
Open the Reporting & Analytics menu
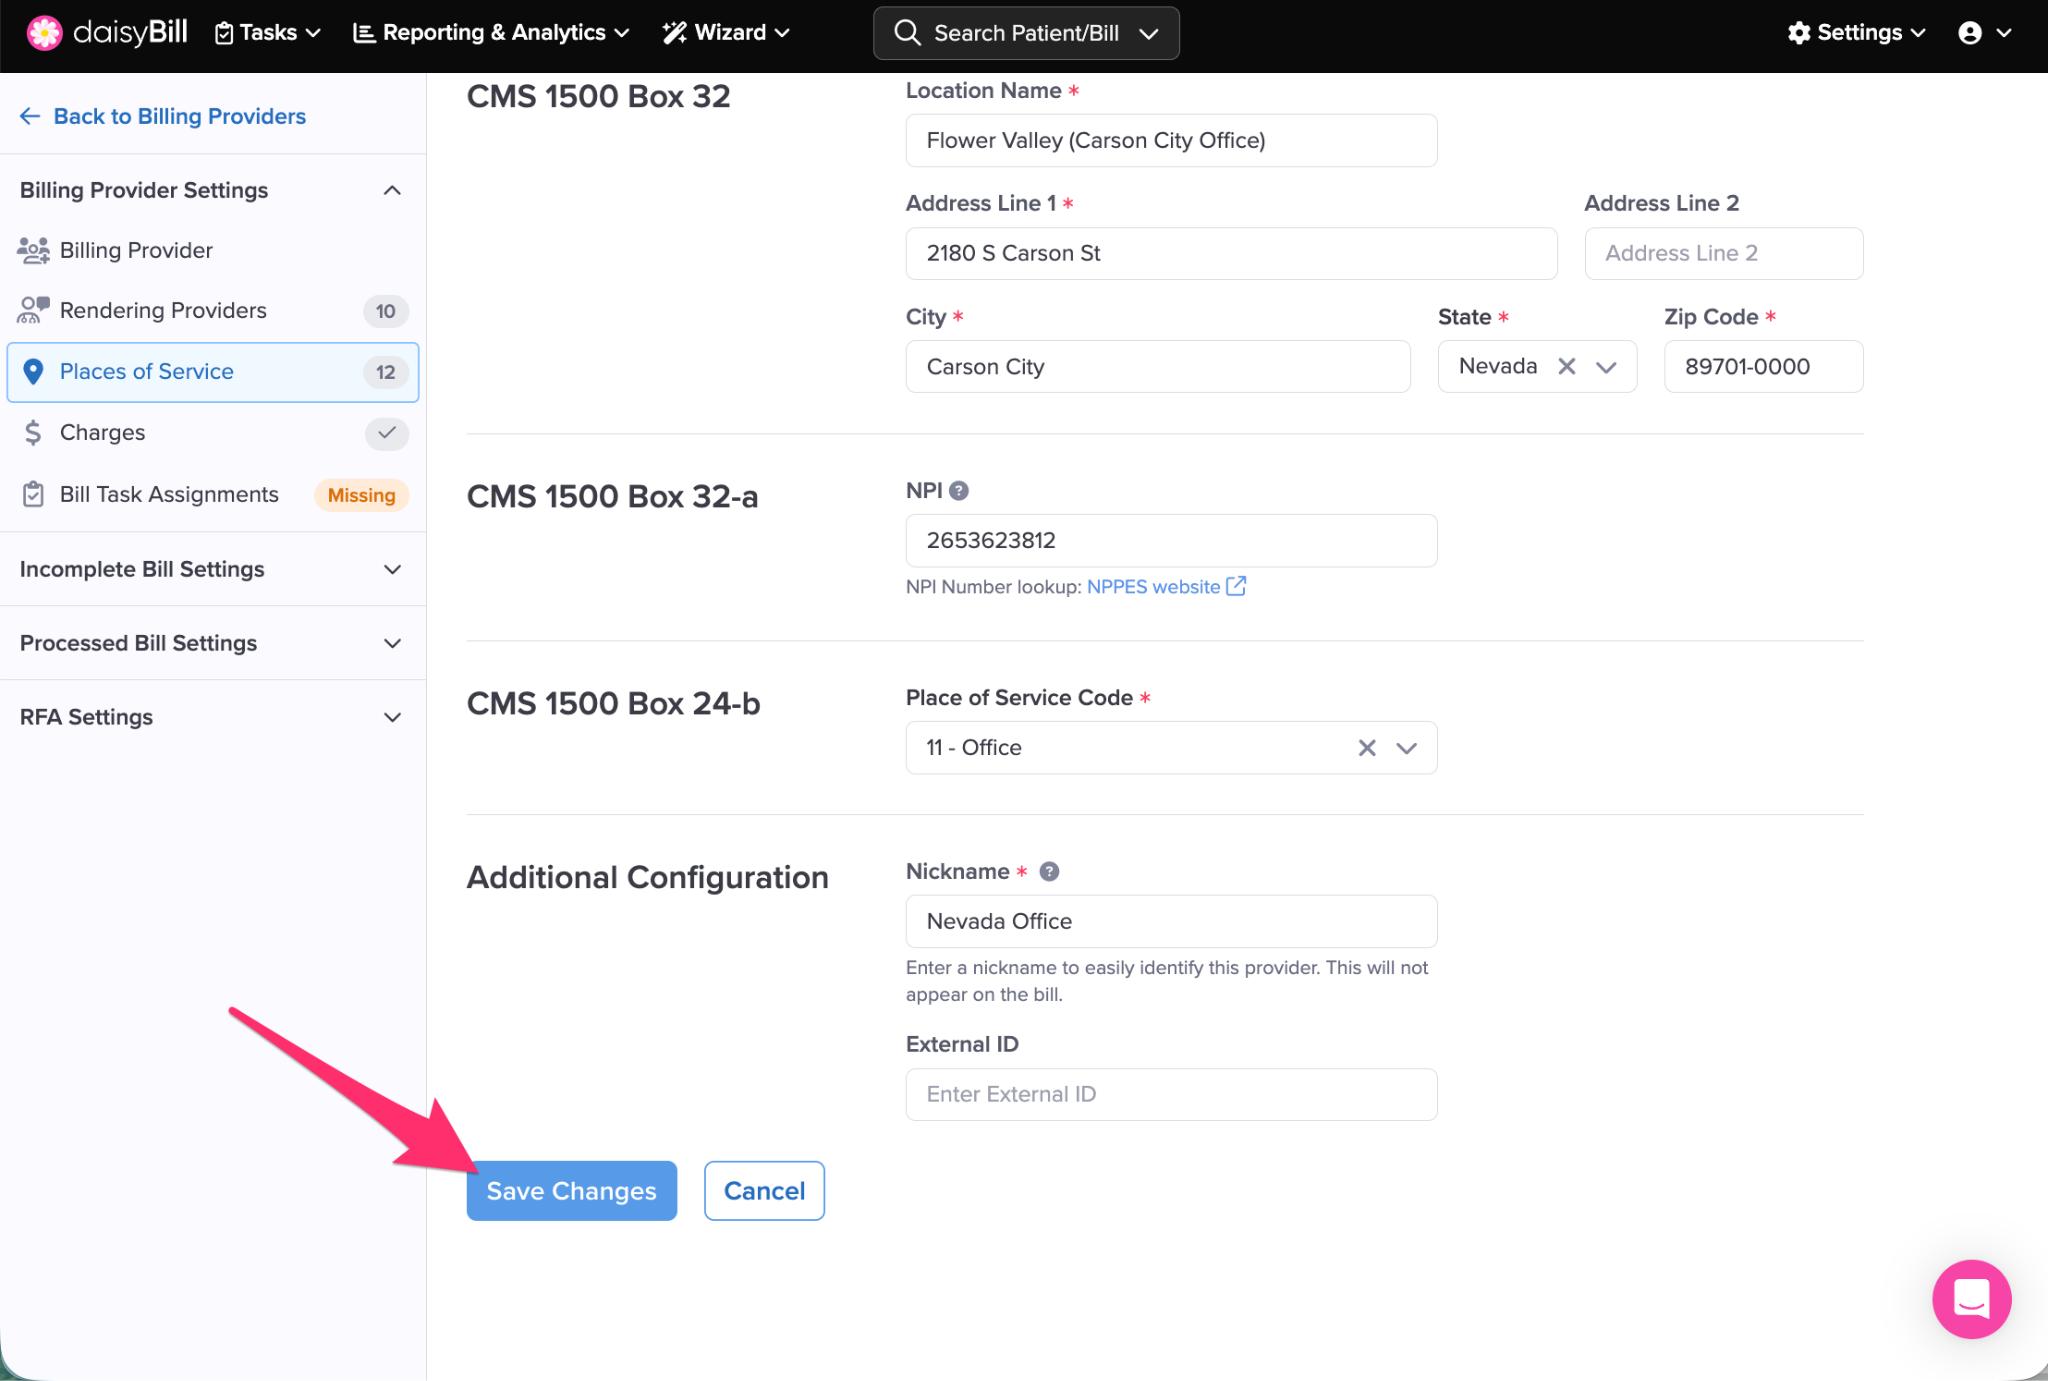(x=492, y=33)
